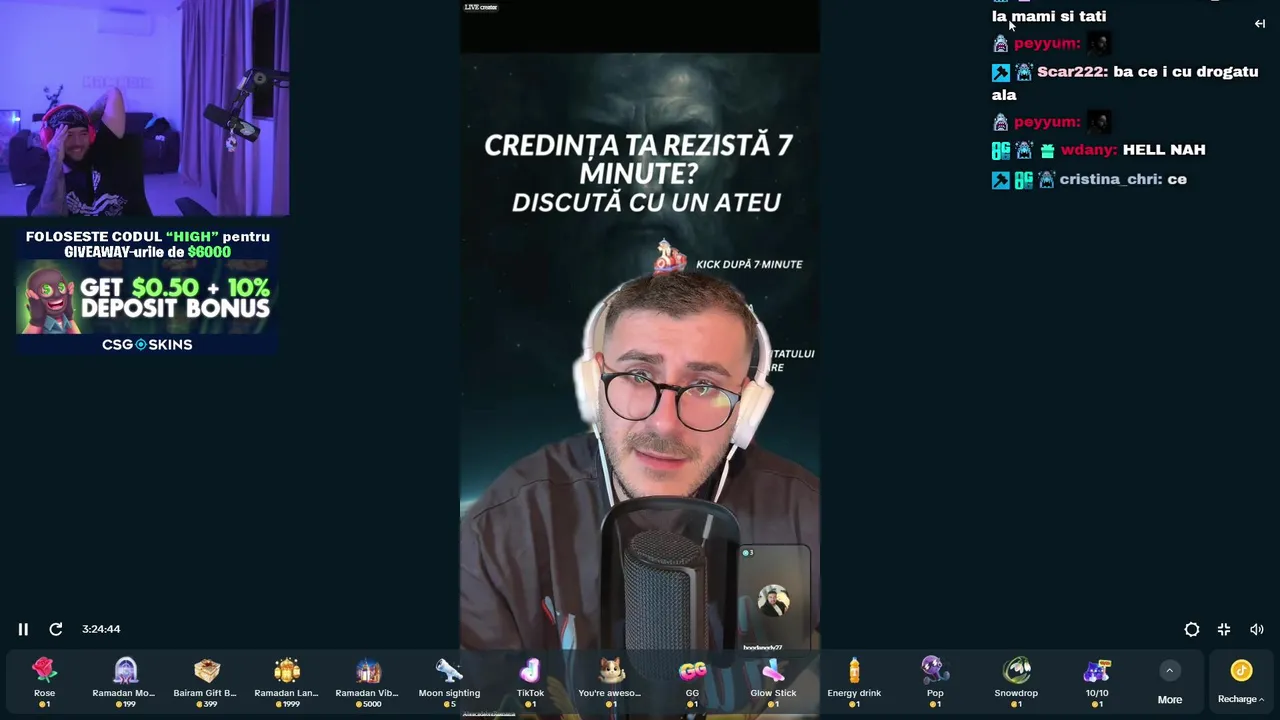Send the Moon sighting telescope gift

[449, 682]
